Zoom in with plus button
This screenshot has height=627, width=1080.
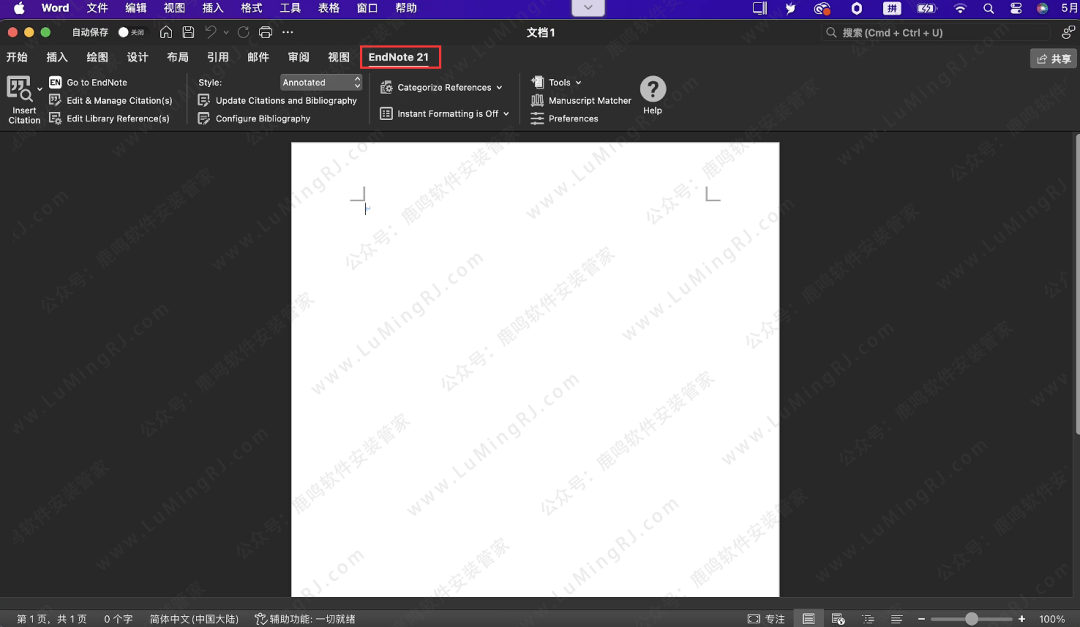(1021, 619)
